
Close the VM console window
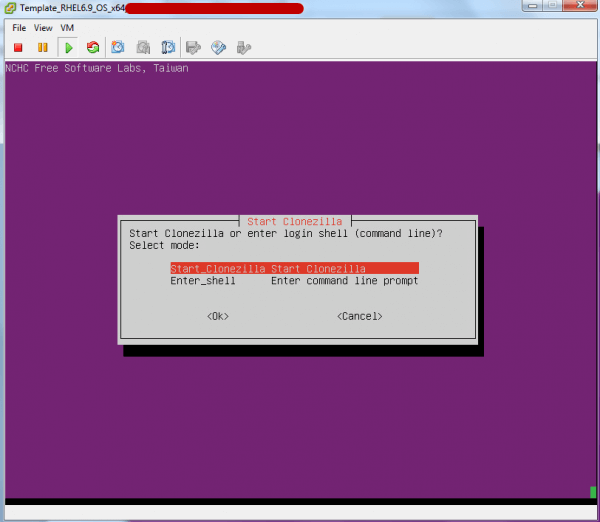580,5
